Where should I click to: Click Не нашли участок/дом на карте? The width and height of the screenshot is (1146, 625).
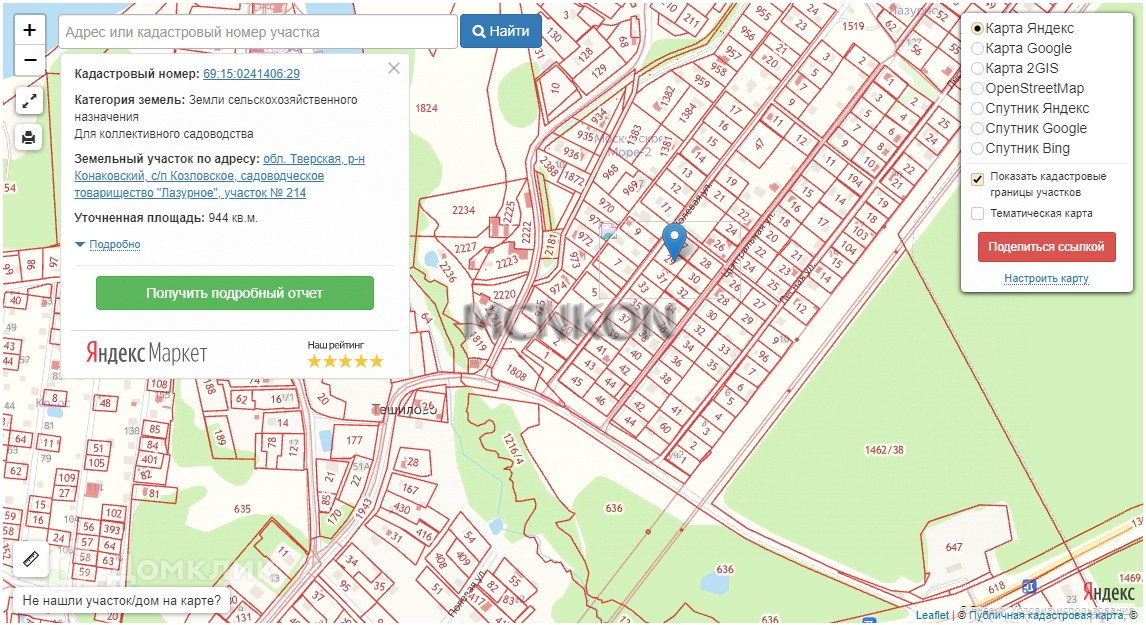pyautogui.click(x=121, y=601)
